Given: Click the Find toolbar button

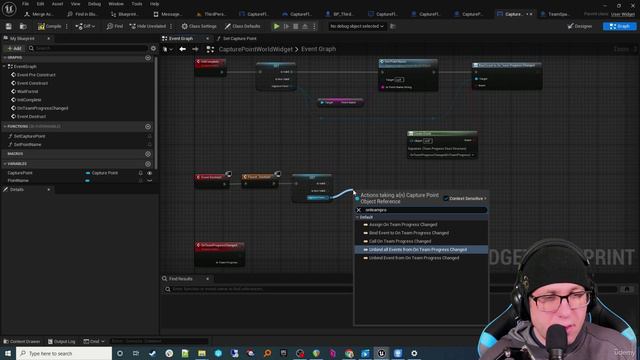Looking at the screenshot, I should [115, 26].
